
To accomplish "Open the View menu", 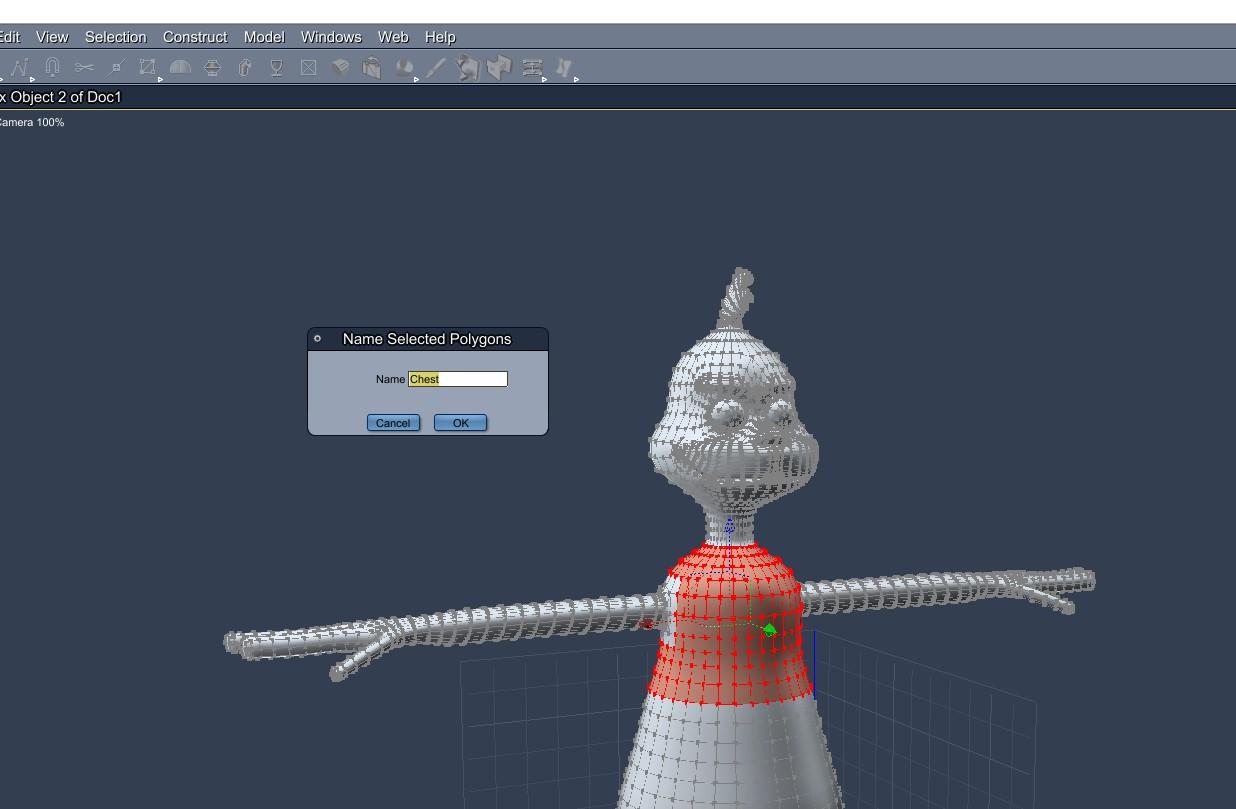I will click(x=52, y=37).
